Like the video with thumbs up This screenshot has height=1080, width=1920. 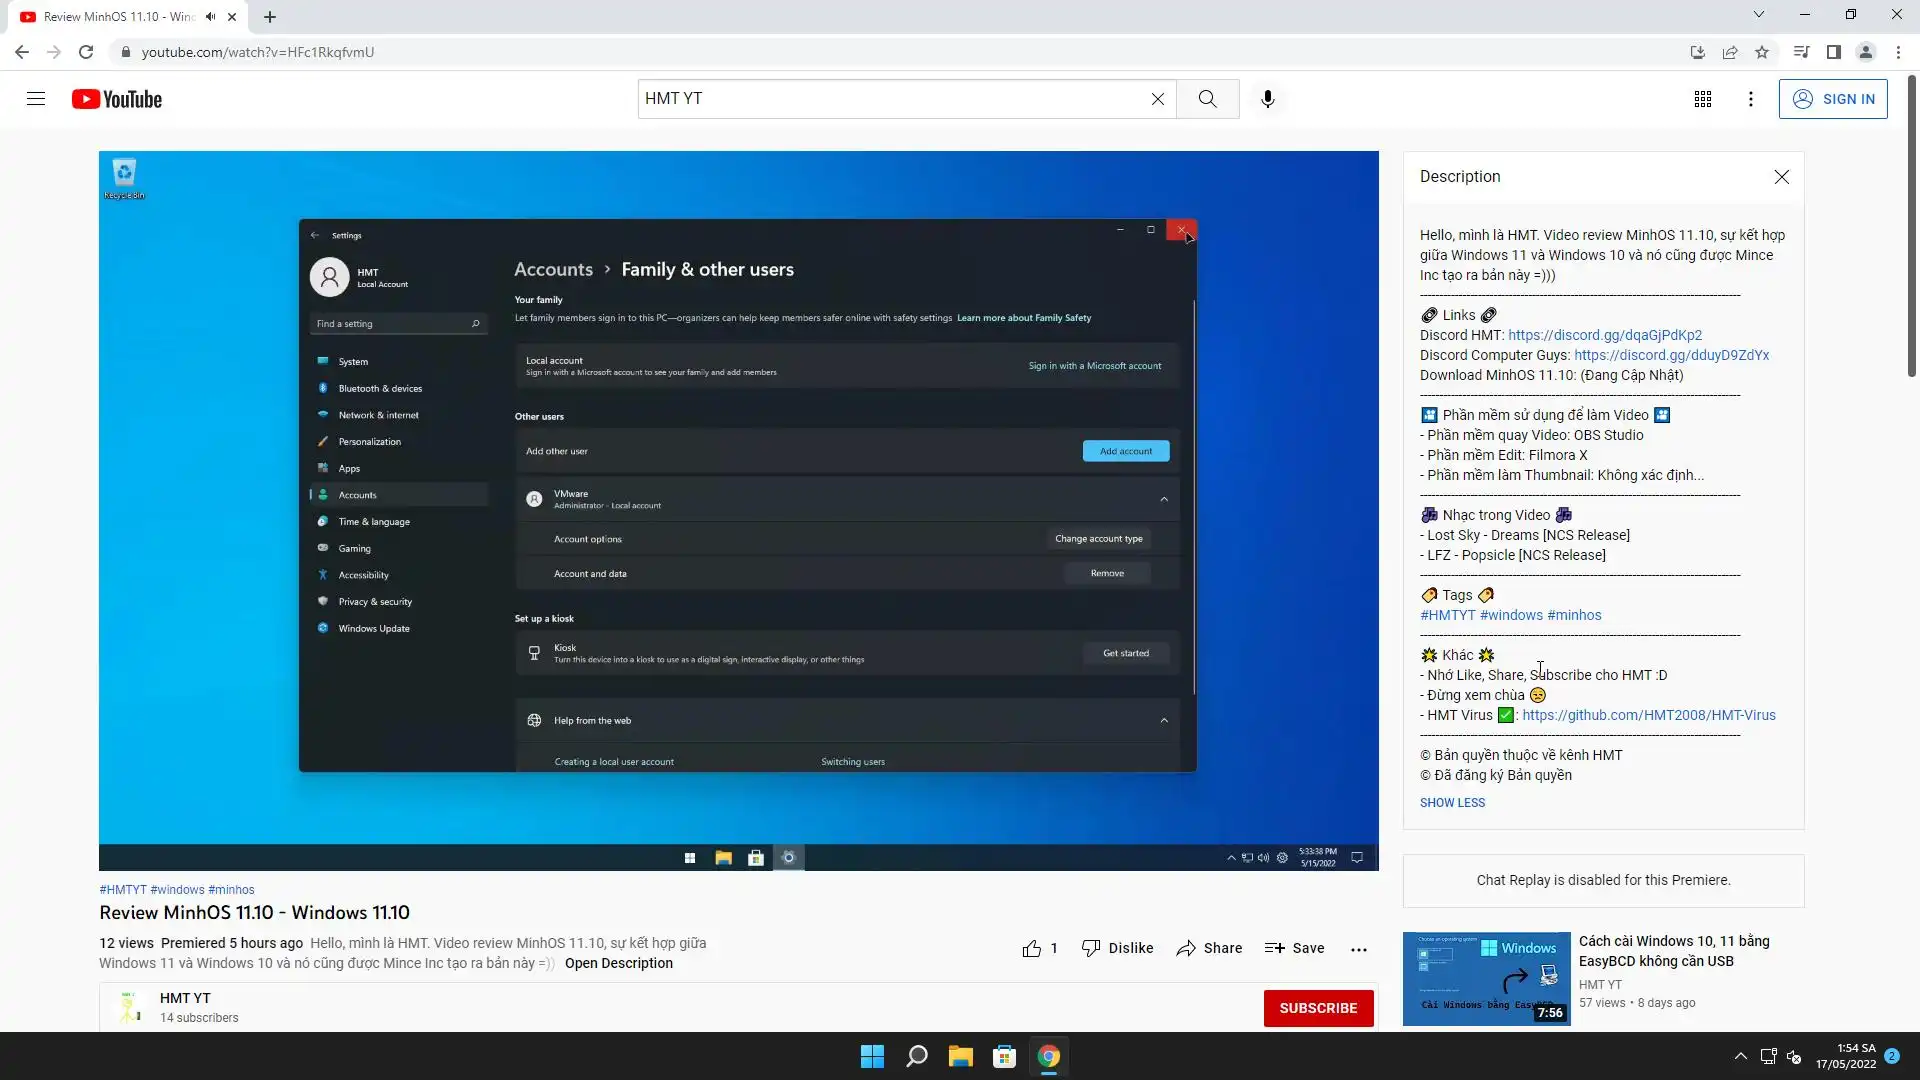1032,949
